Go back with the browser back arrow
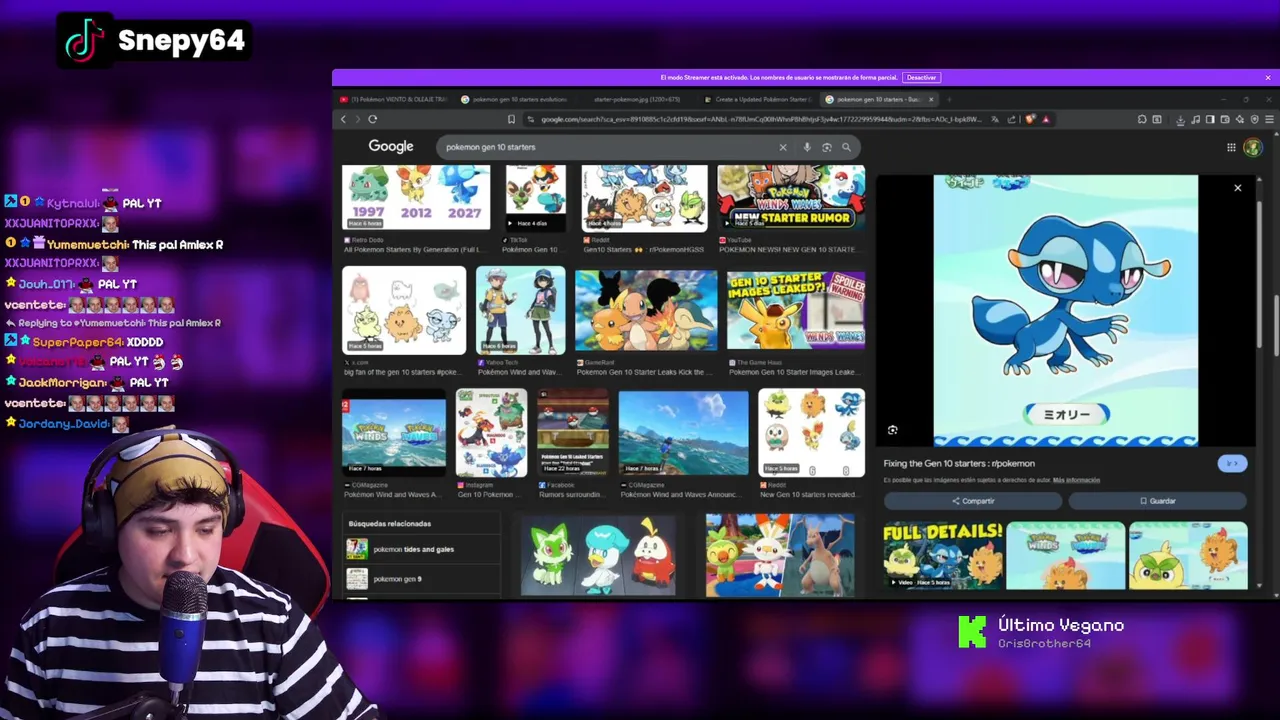 (343, 119)
